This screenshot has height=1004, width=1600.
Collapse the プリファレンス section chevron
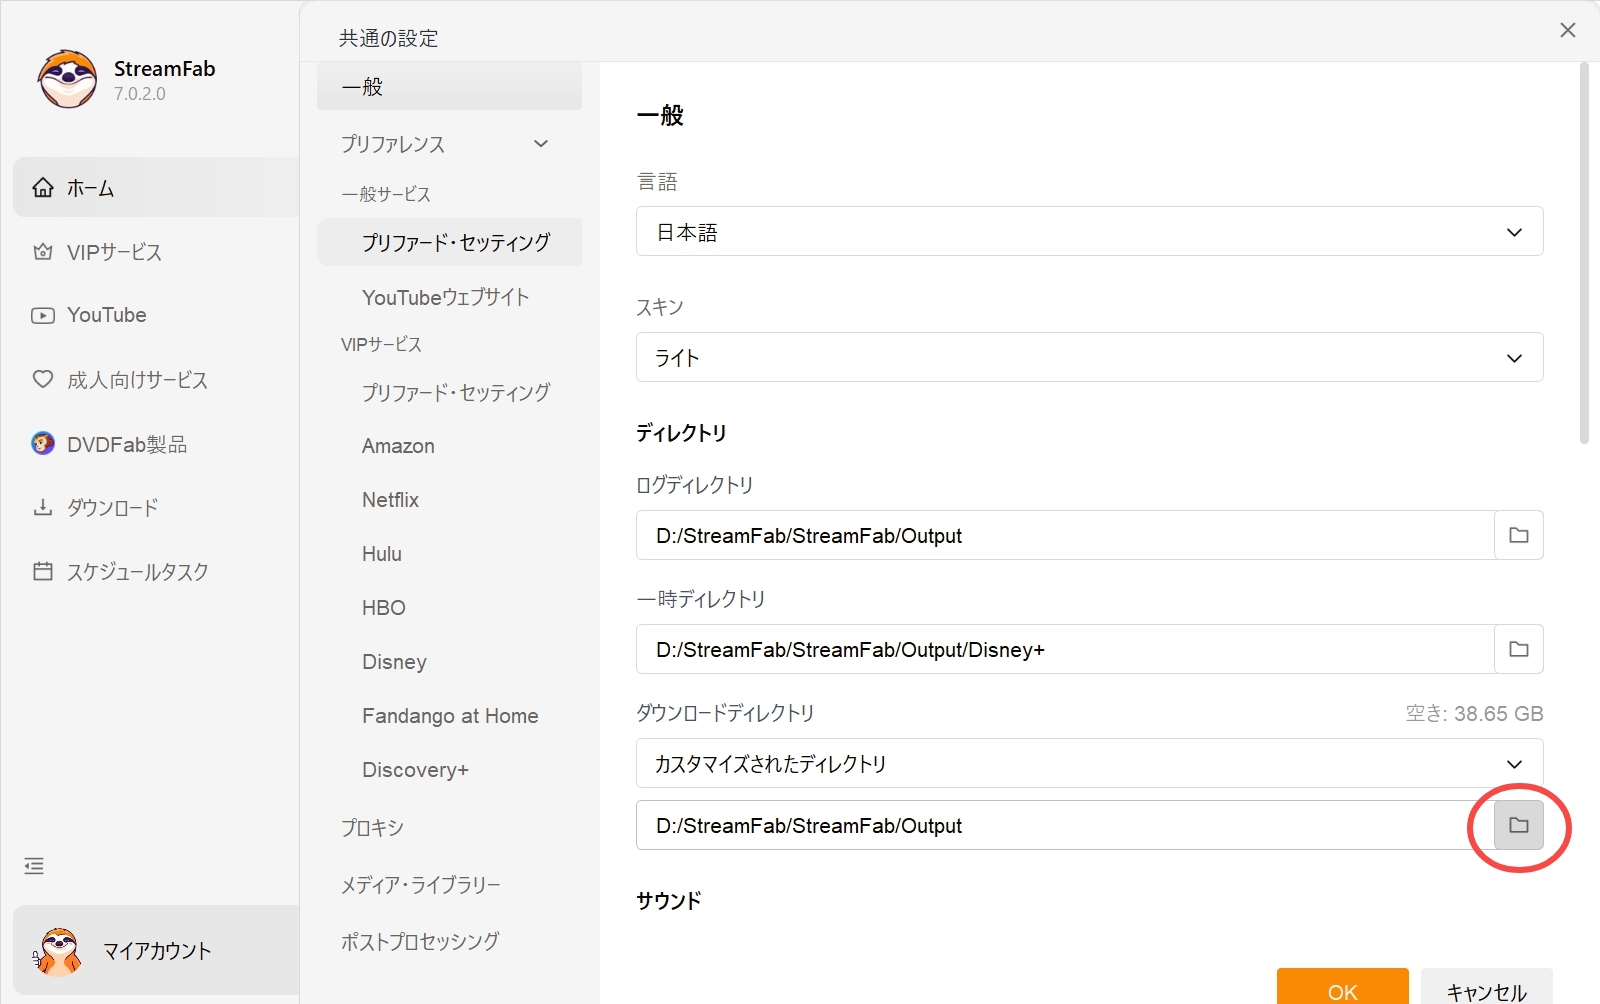click(541, 143)
